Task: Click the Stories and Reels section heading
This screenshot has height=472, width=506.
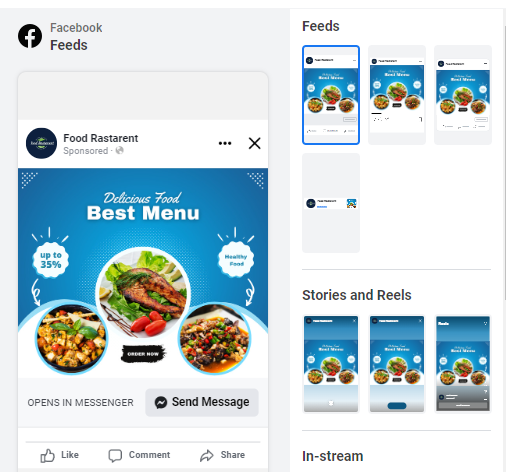Action: pos(357,295)
